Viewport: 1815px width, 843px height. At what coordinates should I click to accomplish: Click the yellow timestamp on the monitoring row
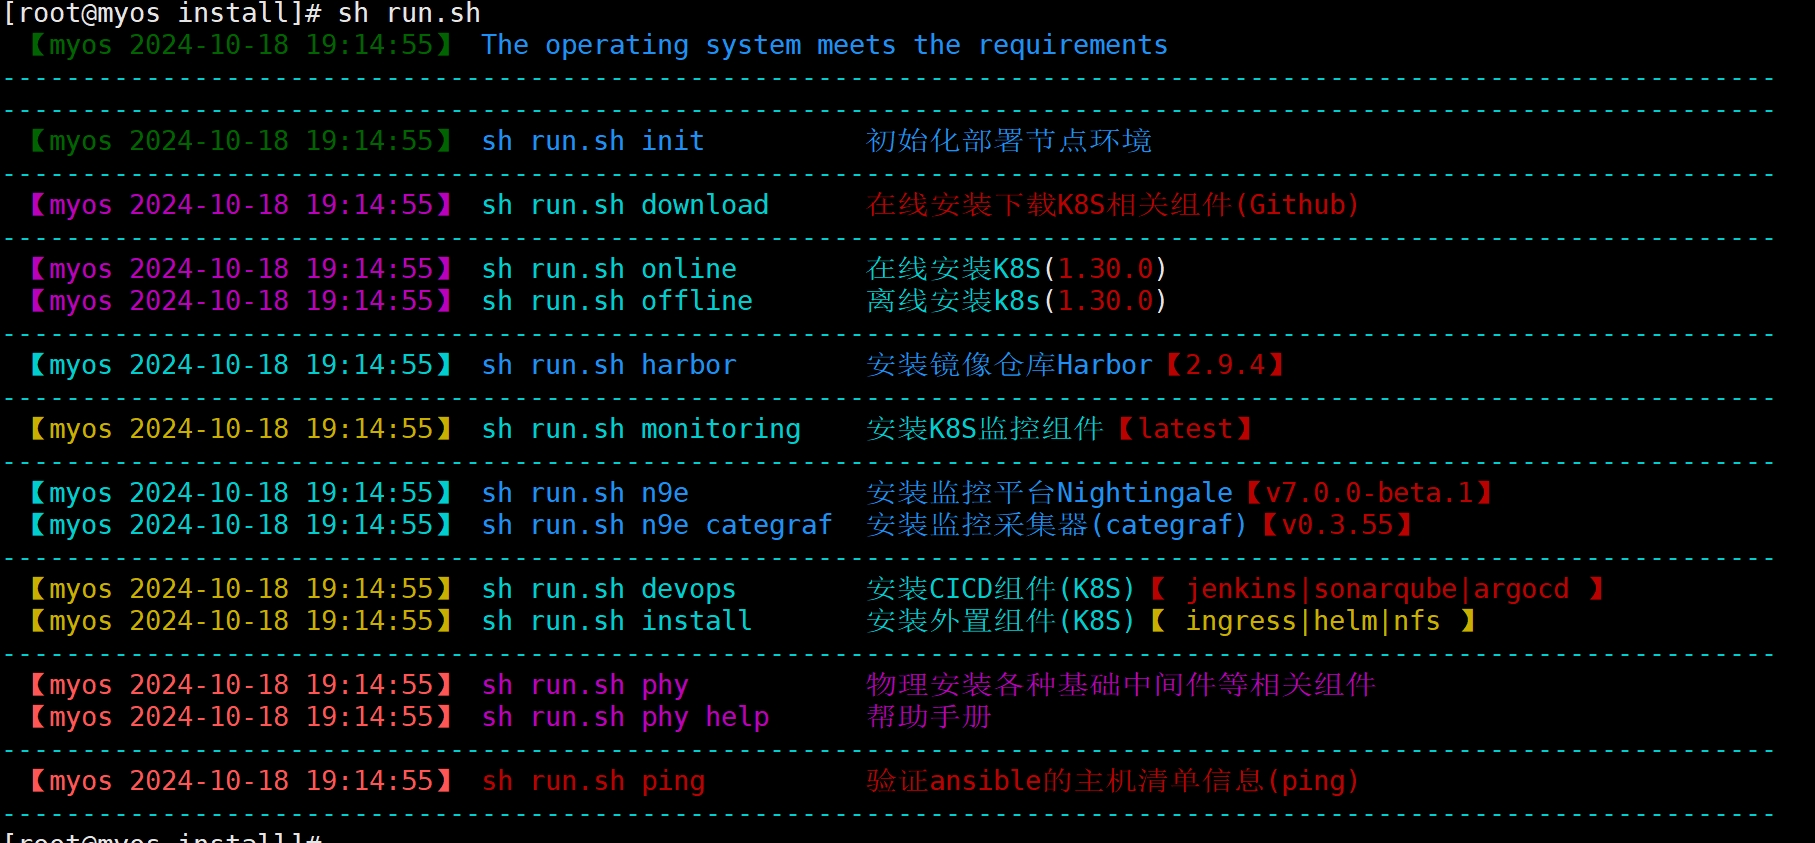pos(241,429)
